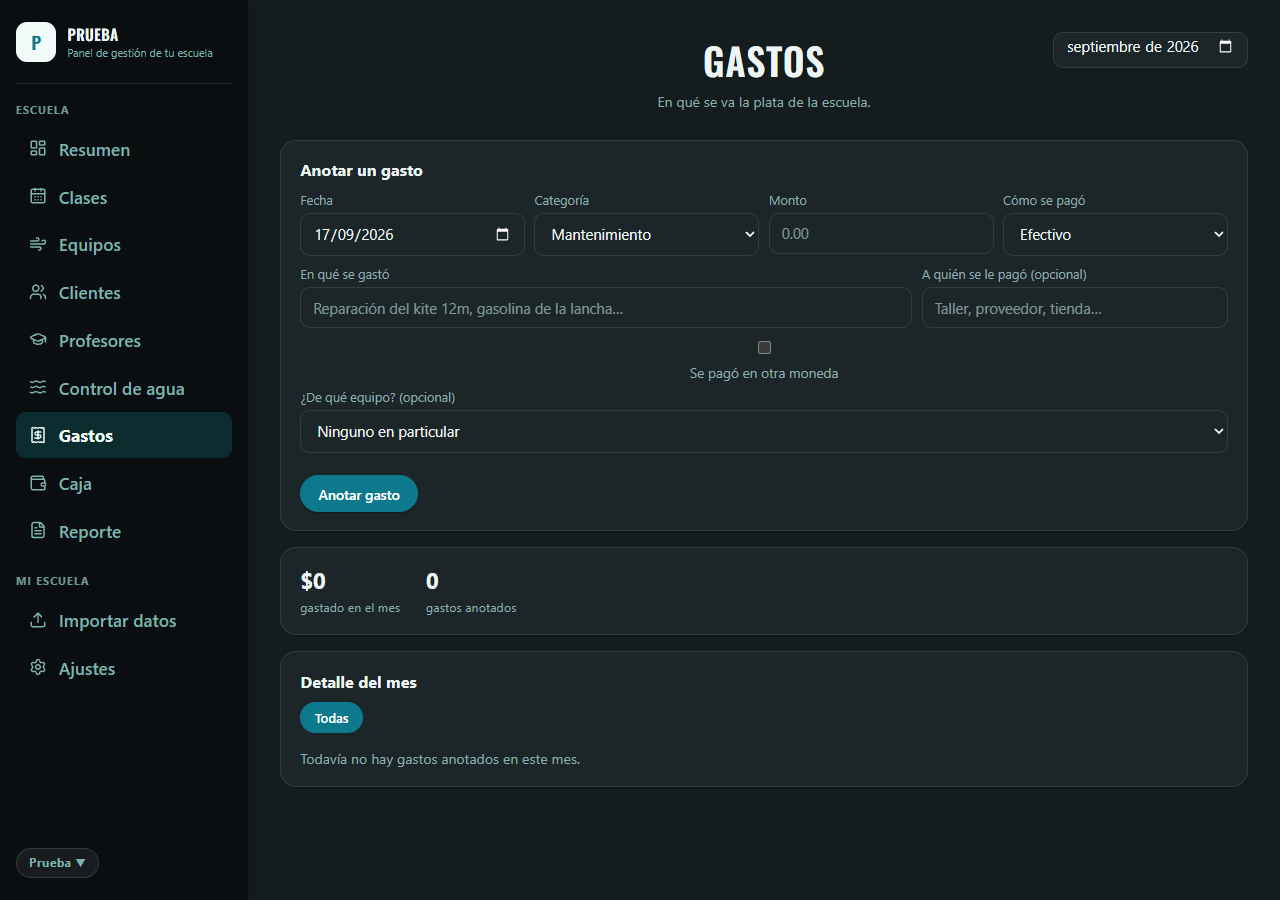The width and height of the screenshot is (1280, 900).
Task: Open Importar datos
Action: 124,621
